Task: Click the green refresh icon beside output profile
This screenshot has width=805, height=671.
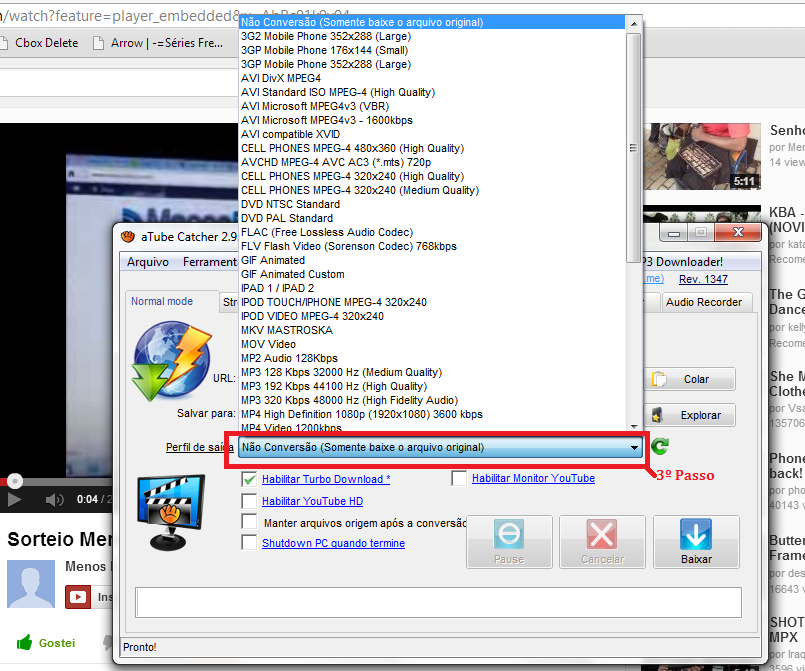Action: tap(660, 446)
